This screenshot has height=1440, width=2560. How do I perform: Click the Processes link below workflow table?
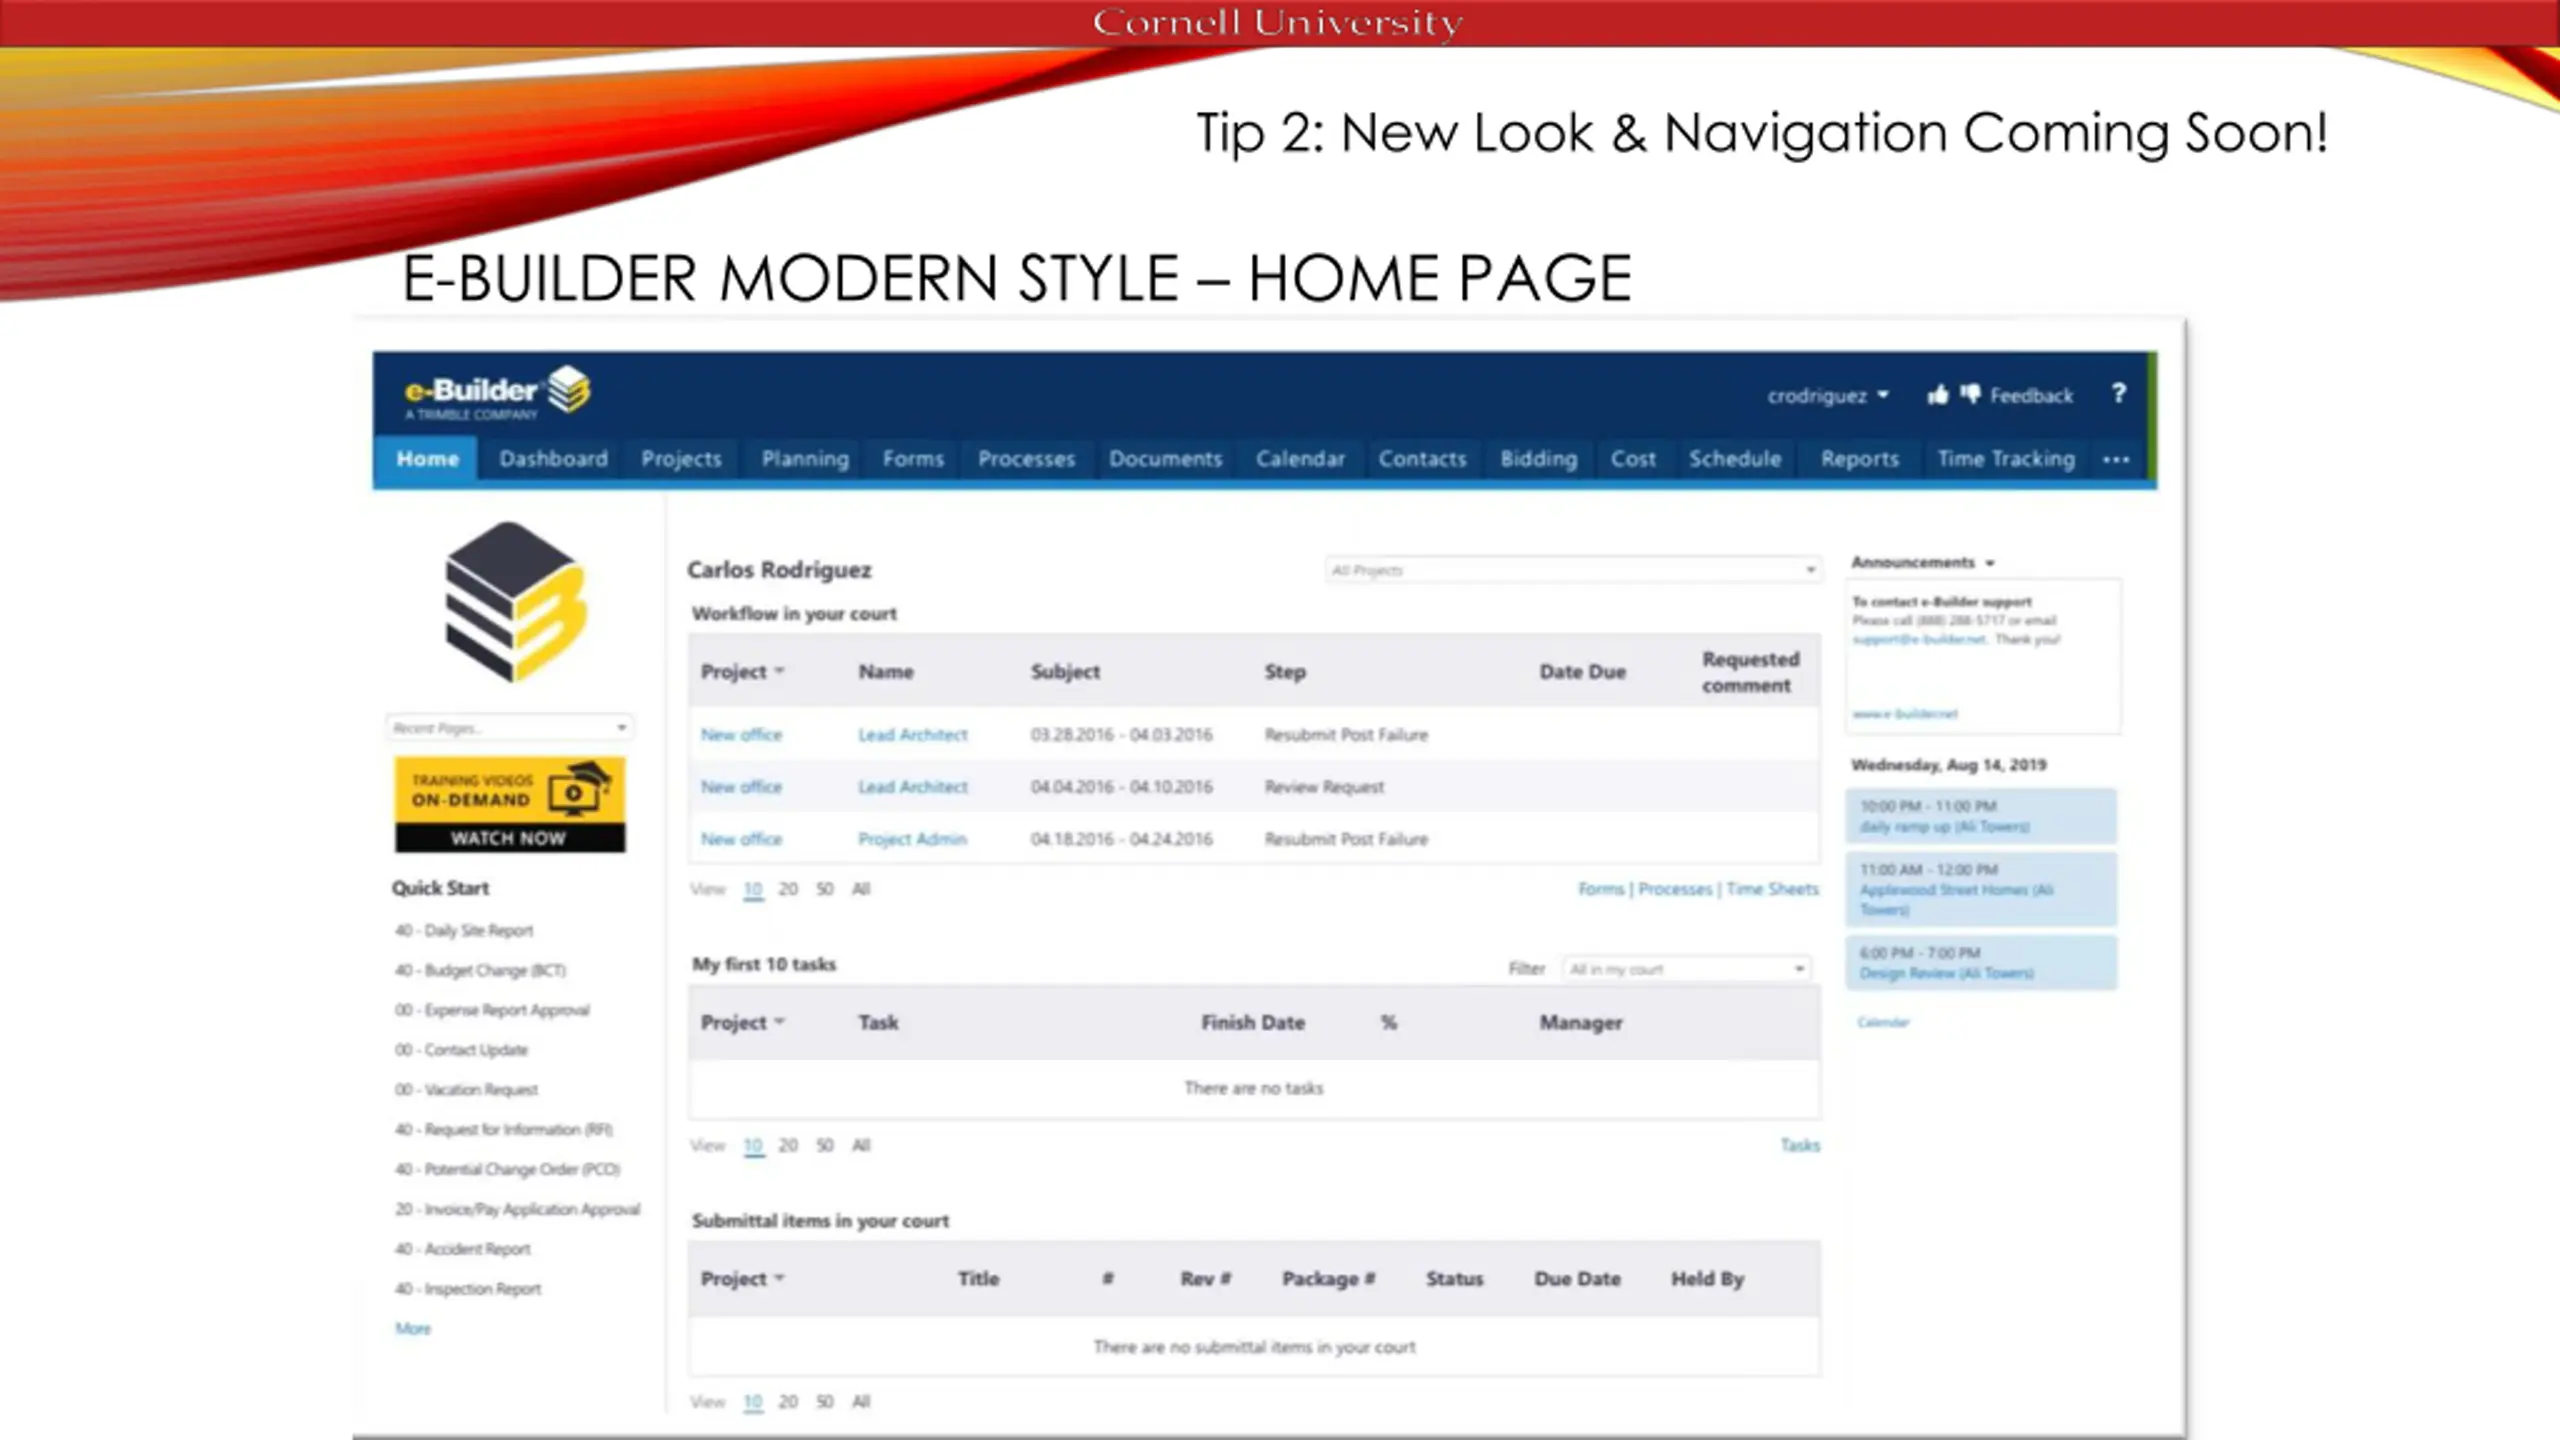click(1675, 889)
